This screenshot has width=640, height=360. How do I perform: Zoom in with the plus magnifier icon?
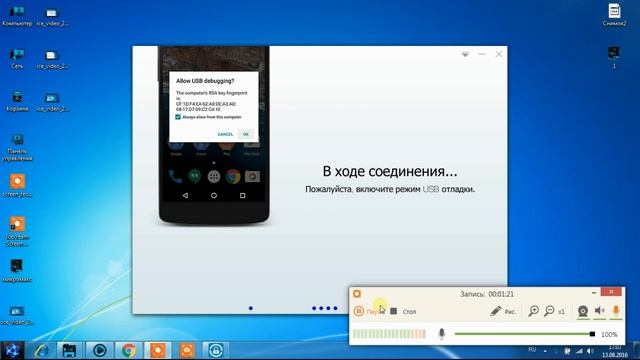(533, 311)
